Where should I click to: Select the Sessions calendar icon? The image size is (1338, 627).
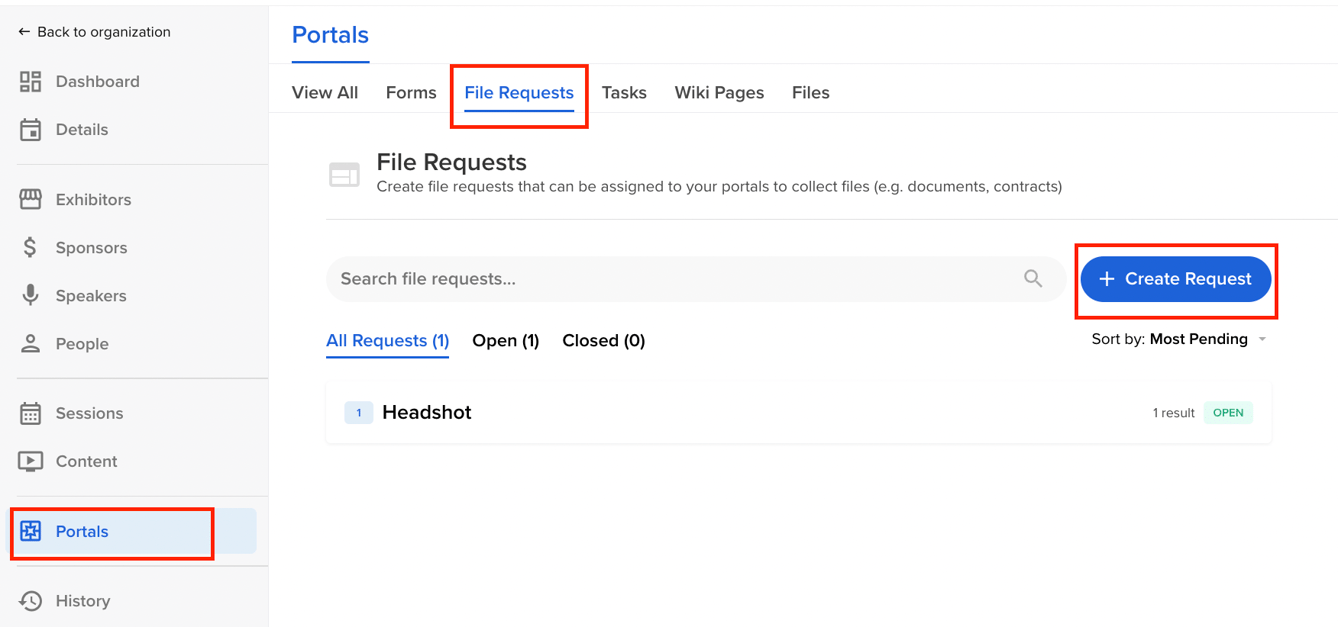click(x=30, y=413)
